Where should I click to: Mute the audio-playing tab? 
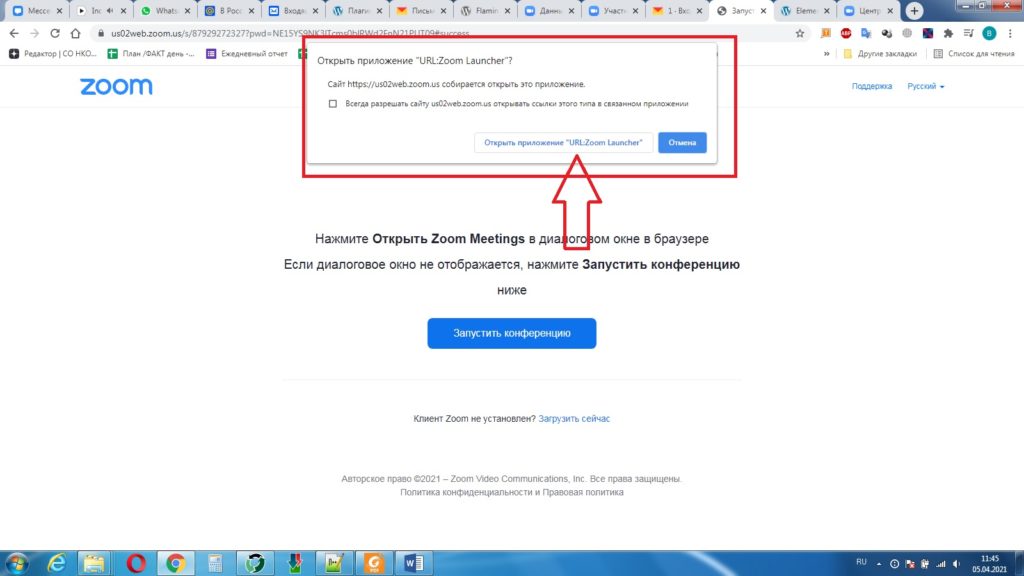click(110, 11)
